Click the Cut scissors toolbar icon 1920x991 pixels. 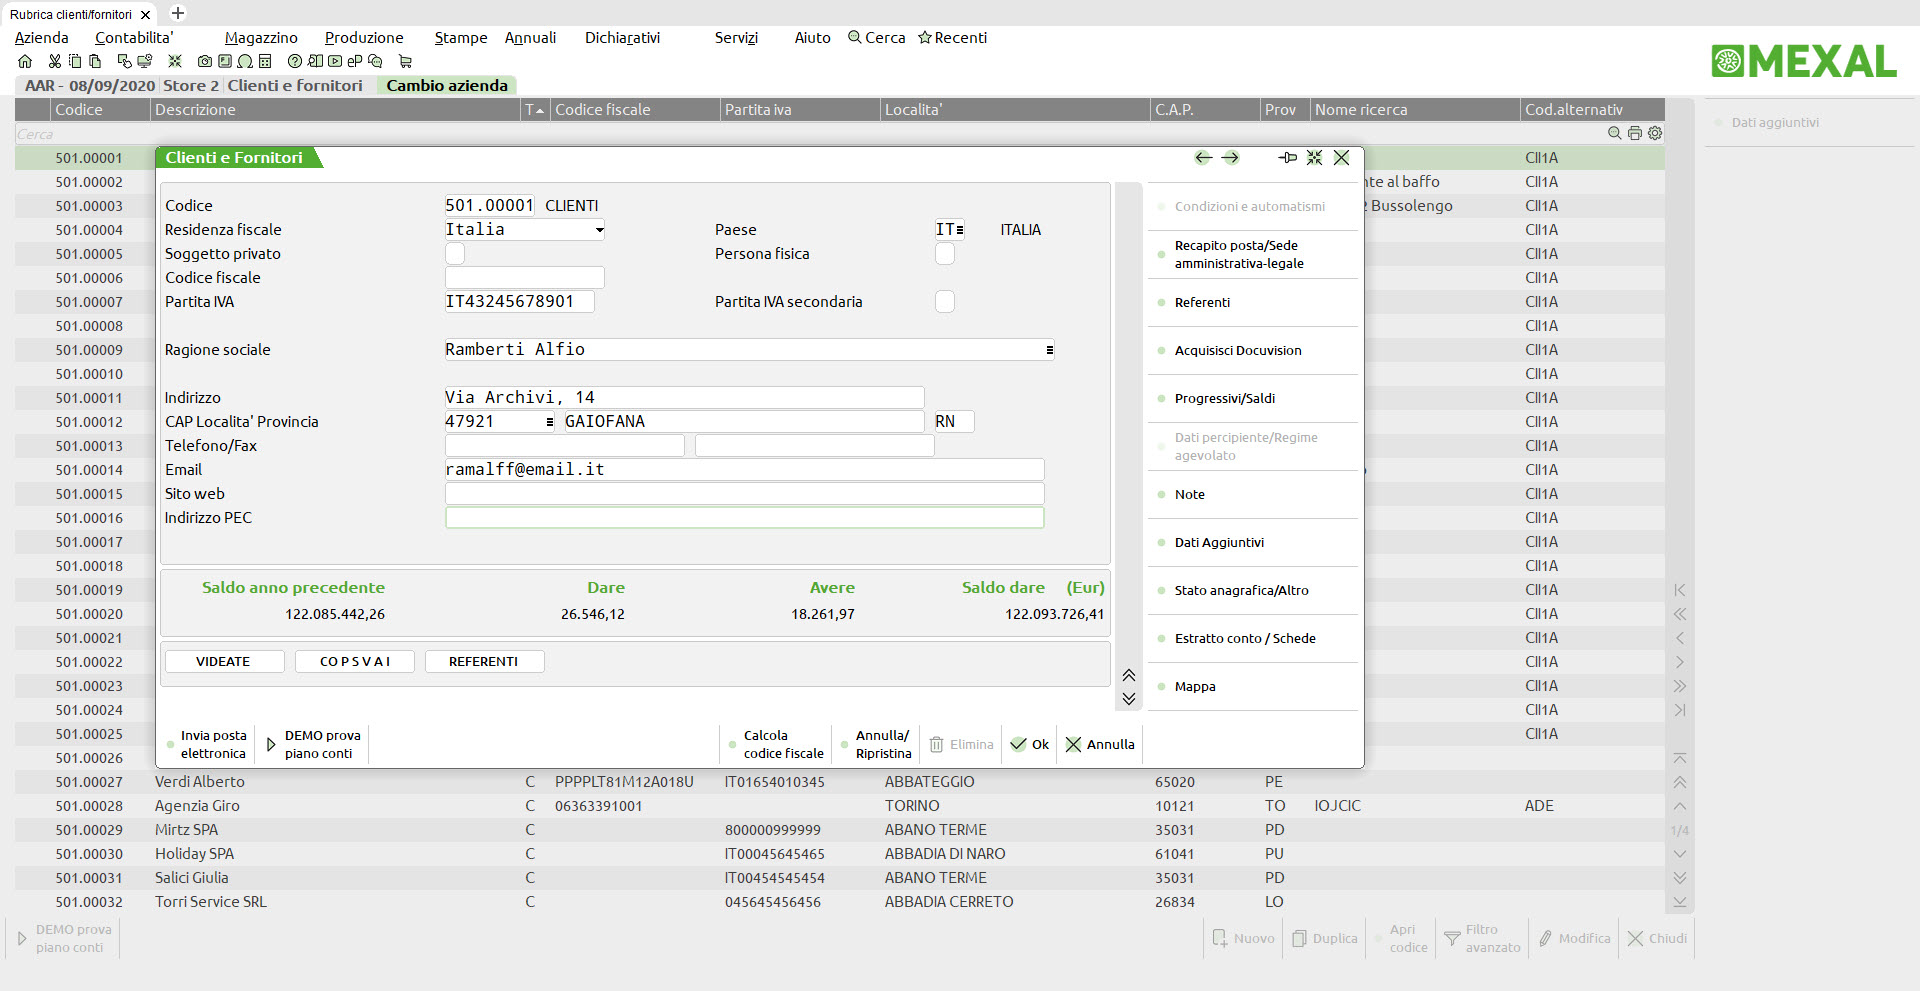(x=54, y=61)
